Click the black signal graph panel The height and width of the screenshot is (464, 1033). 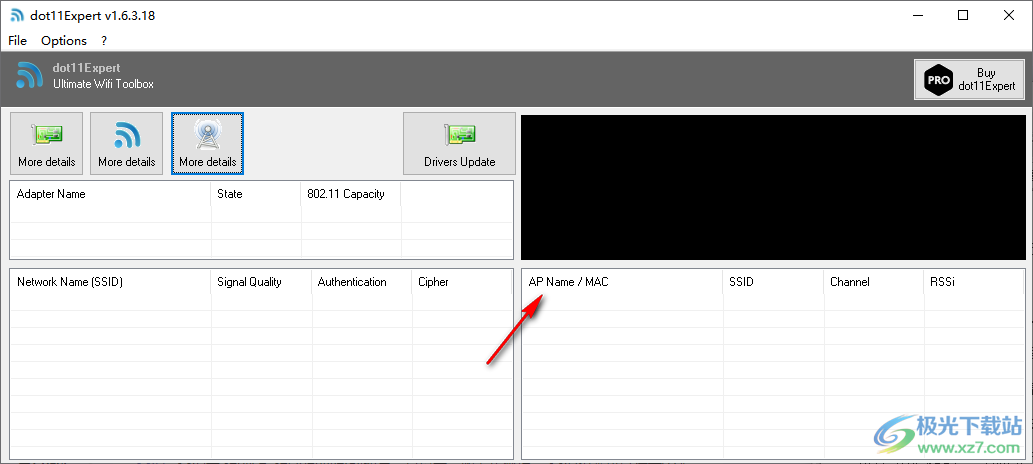(x=773, y=187)
